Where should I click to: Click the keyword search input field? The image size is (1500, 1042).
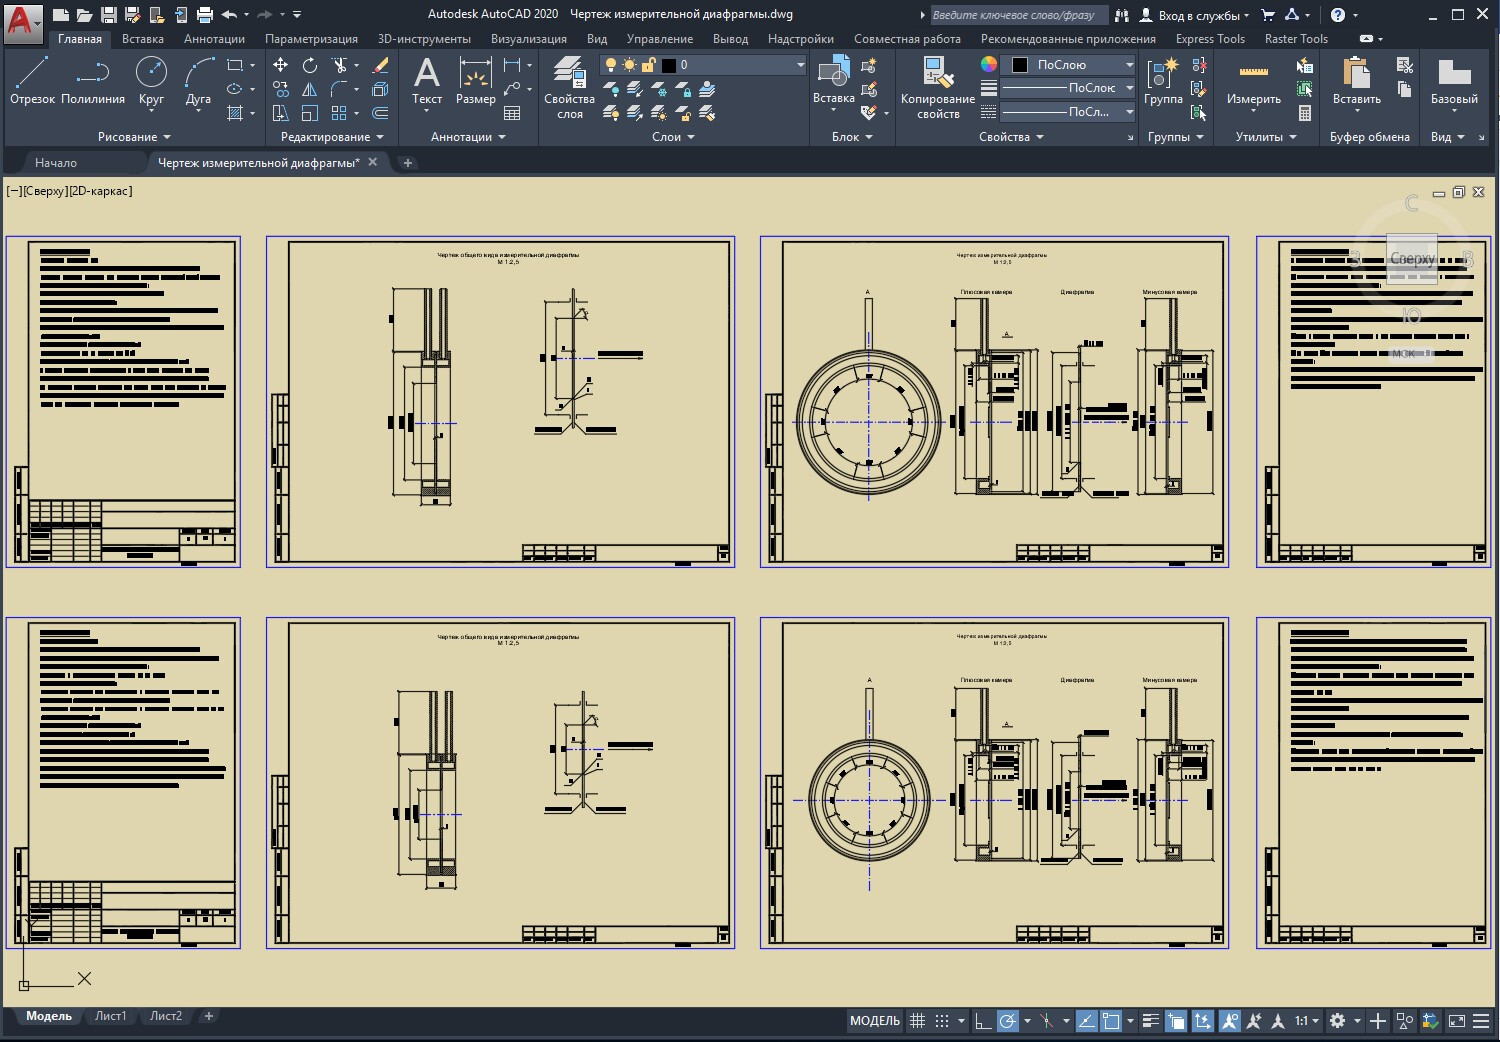click(1018, 15)
